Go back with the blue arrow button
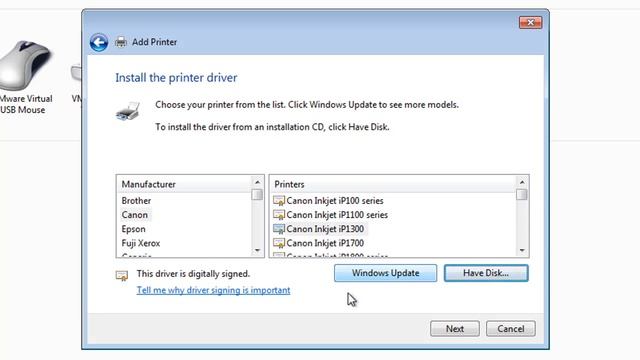640x360 pixels. 99,42
